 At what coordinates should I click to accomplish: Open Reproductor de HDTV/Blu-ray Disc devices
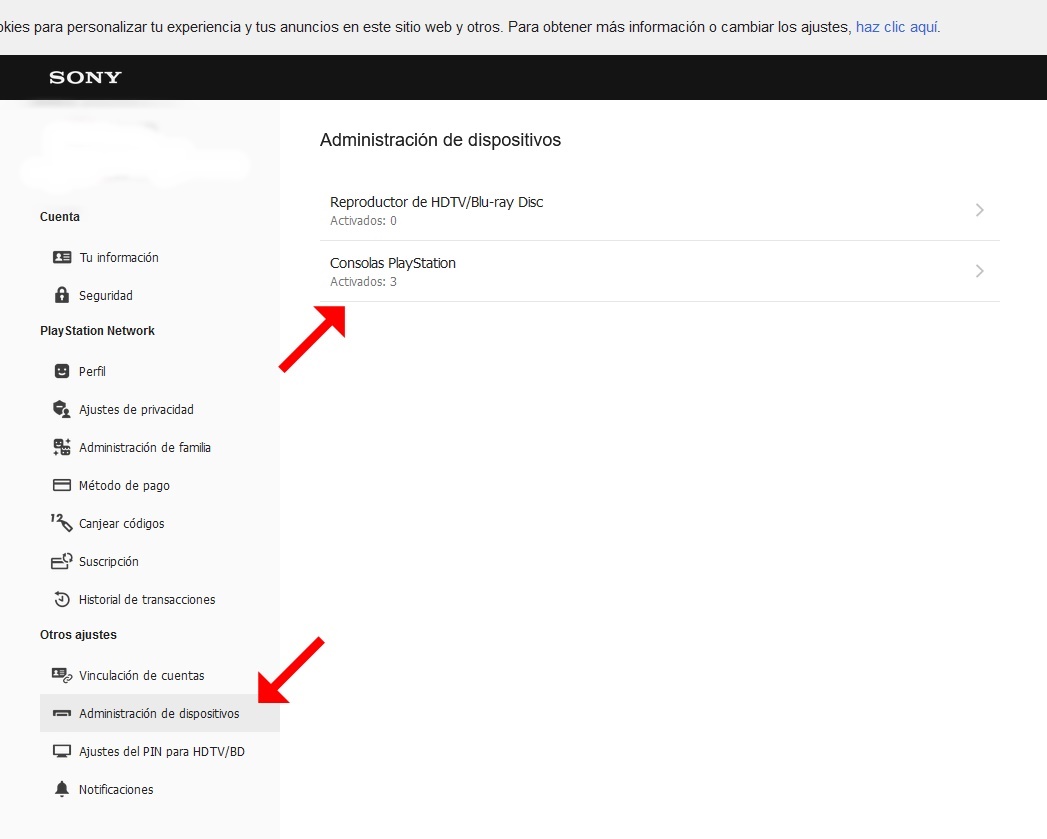[660, 210]
